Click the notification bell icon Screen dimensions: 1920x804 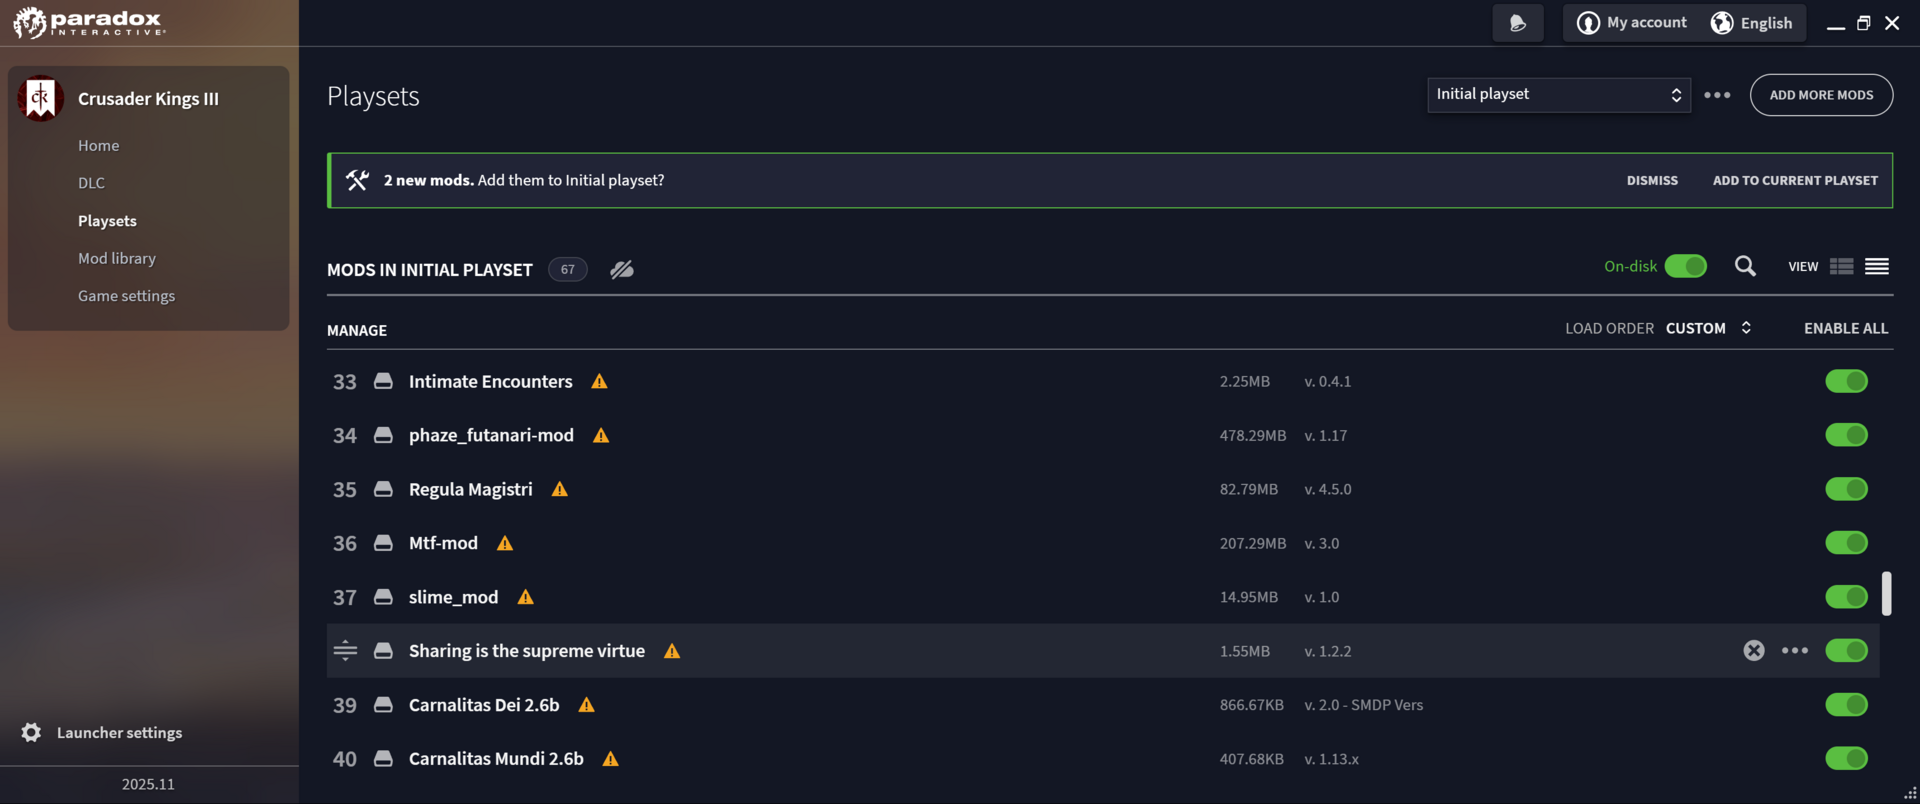(x=1517, y=23)
